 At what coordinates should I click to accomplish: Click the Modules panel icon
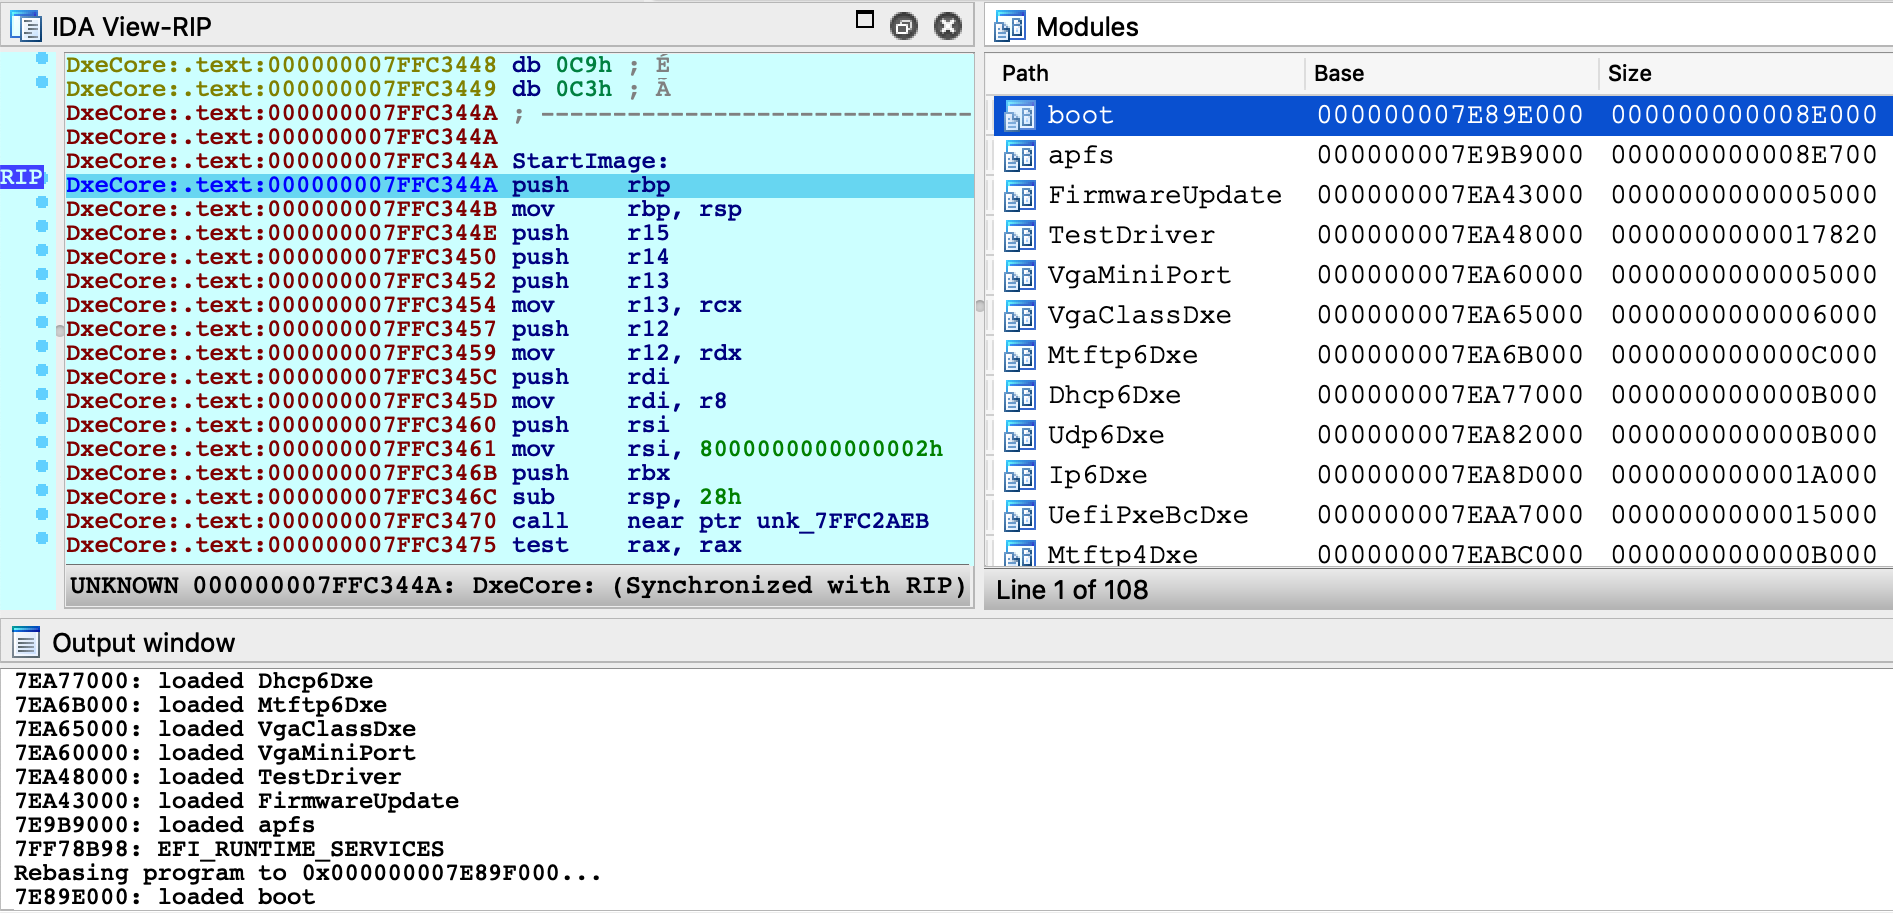(x=1010, y=26)
